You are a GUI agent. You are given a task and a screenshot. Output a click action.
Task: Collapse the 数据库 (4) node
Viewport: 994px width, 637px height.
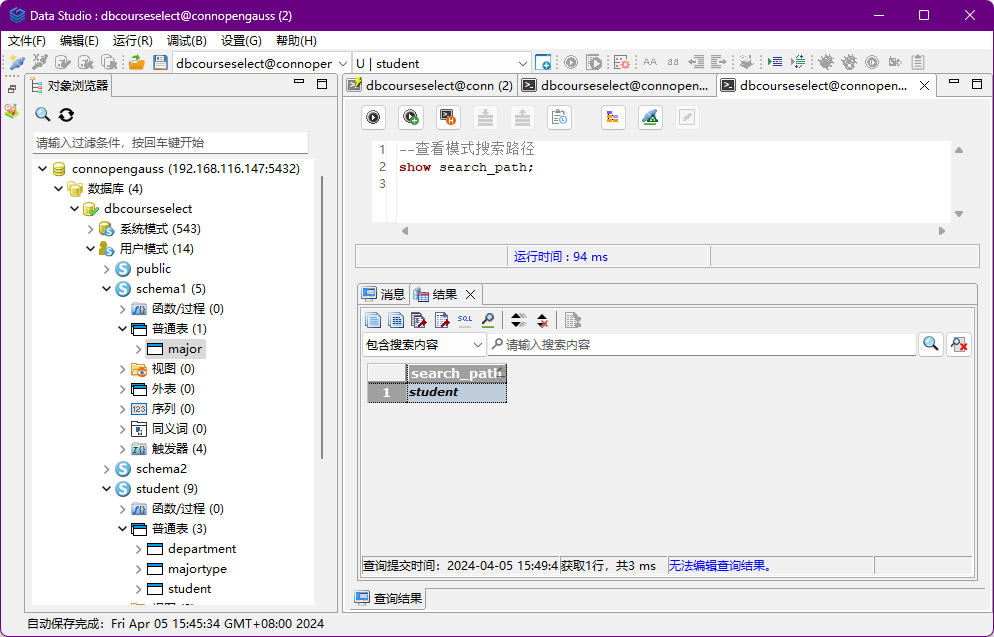point(58,189)
